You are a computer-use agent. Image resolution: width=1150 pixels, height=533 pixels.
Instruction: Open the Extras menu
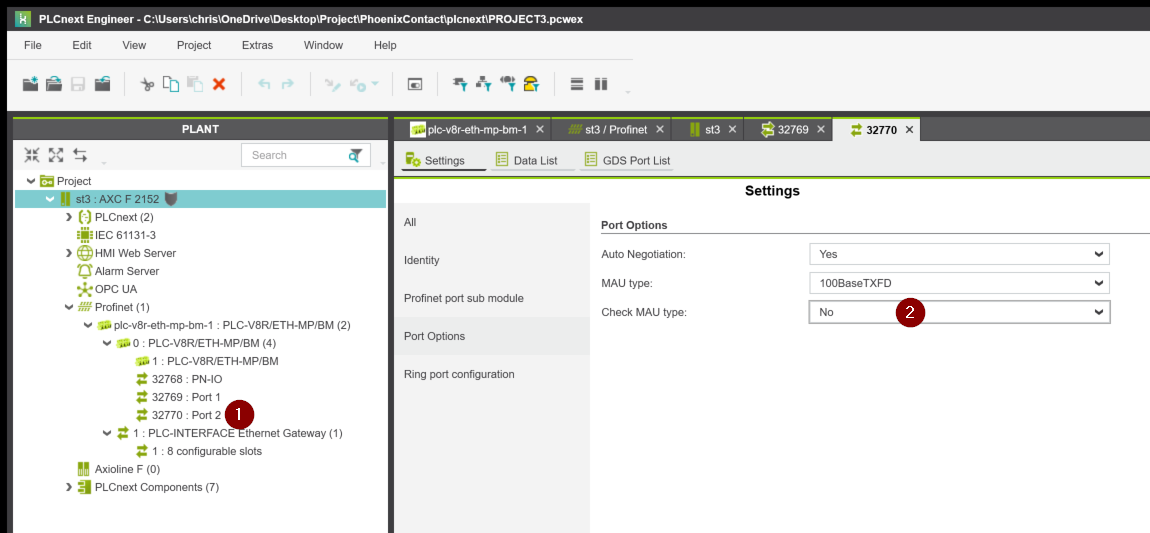tap(257, 45)
